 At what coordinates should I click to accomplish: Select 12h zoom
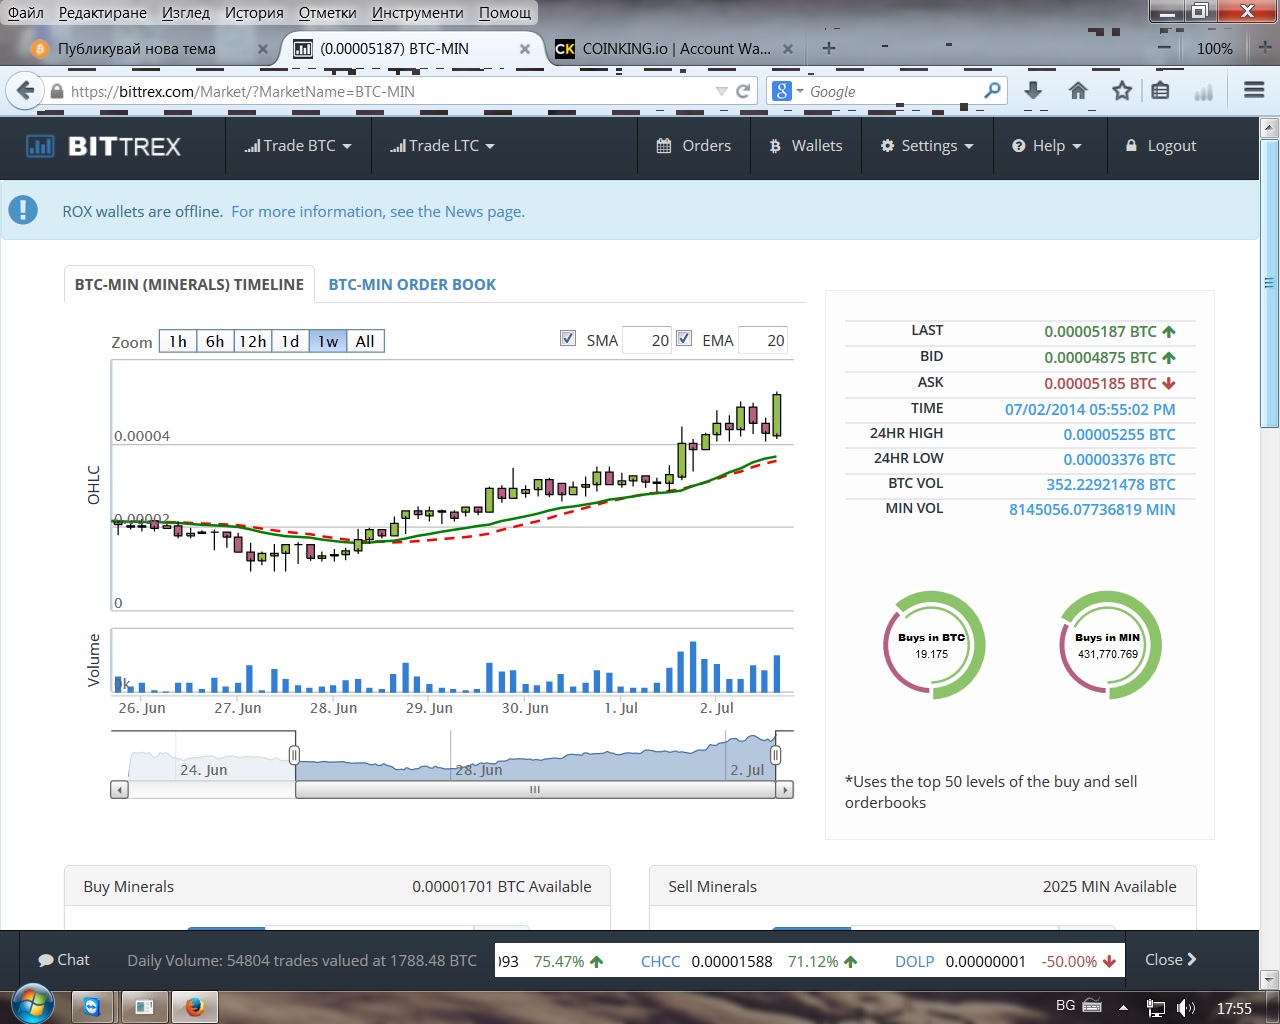click(x=252, y=341)
